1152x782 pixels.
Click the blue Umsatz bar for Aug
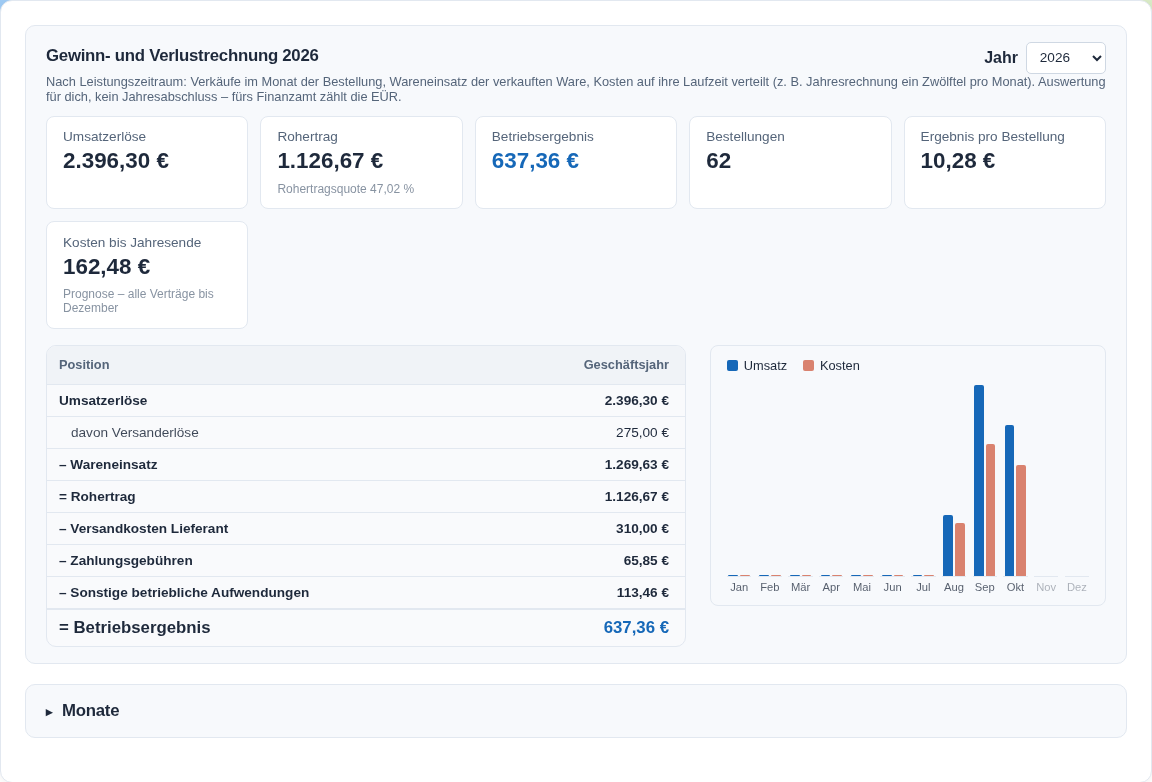point(948,545)
